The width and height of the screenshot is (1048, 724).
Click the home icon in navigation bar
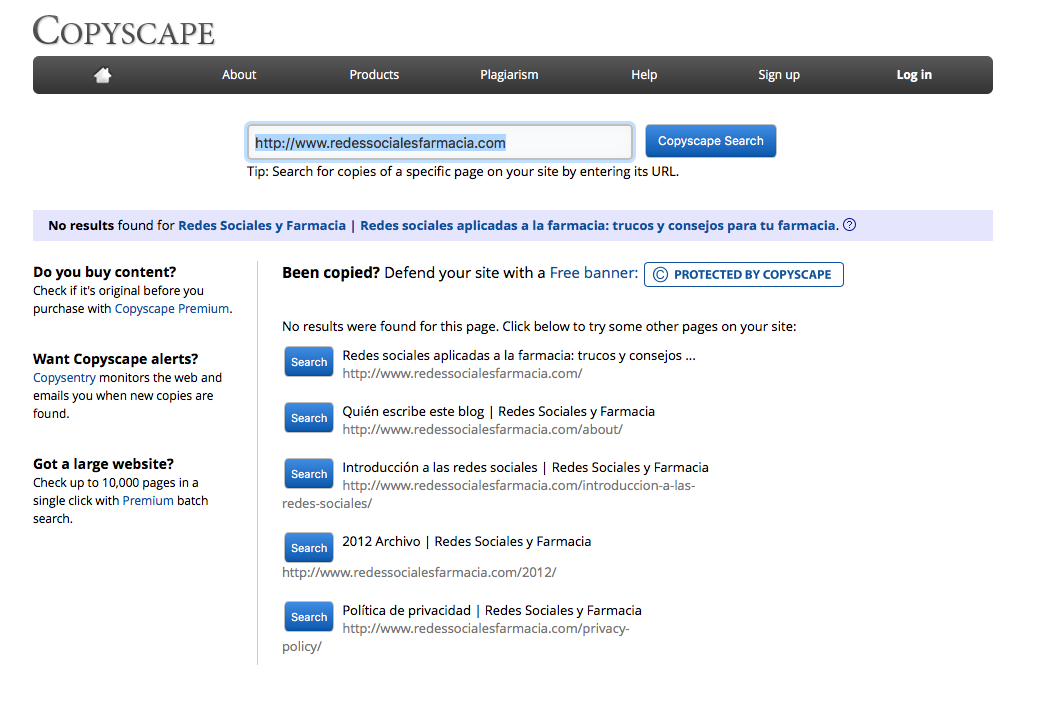102,75
